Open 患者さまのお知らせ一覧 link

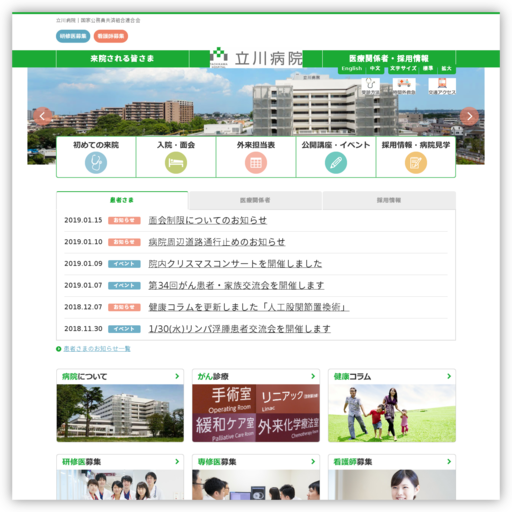pyautogui.click(x=97, y=349)
